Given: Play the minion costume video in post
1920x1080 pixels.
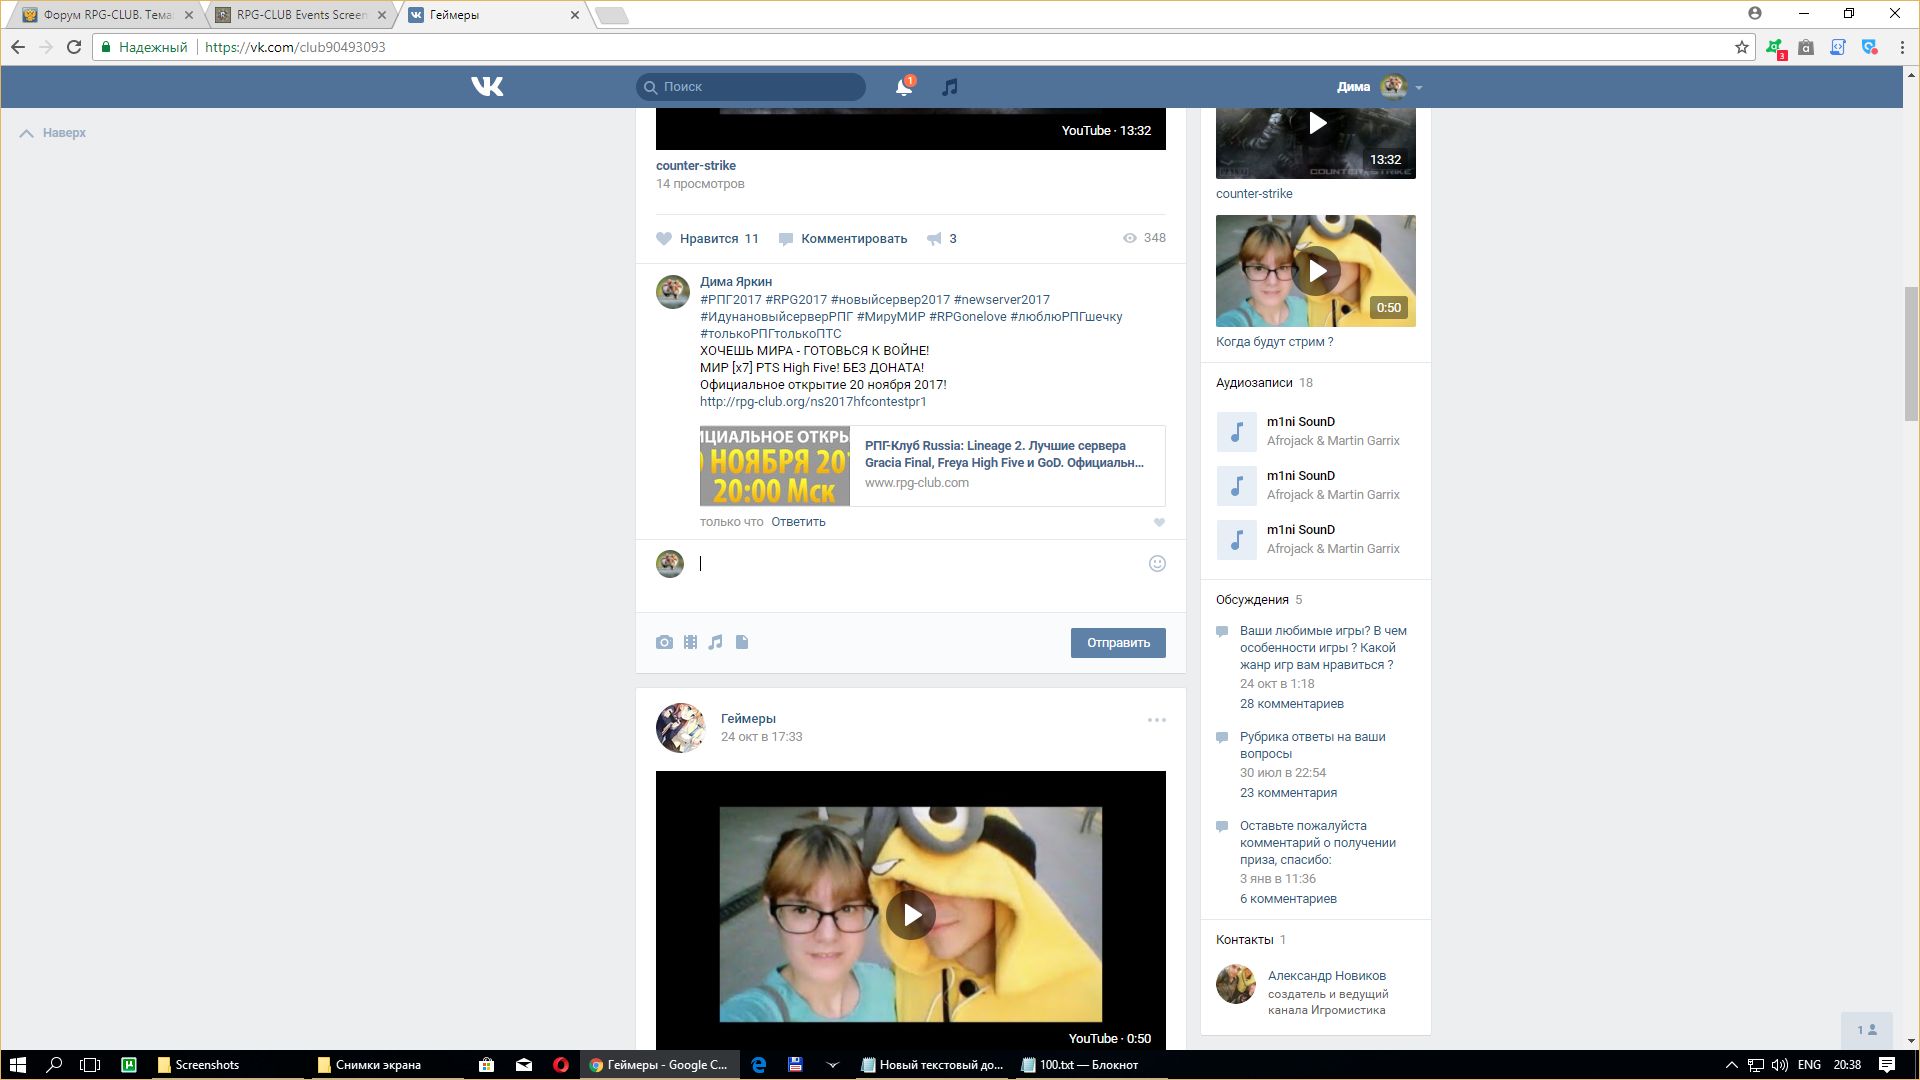Looking at the screenshot, I should point(910,914).
